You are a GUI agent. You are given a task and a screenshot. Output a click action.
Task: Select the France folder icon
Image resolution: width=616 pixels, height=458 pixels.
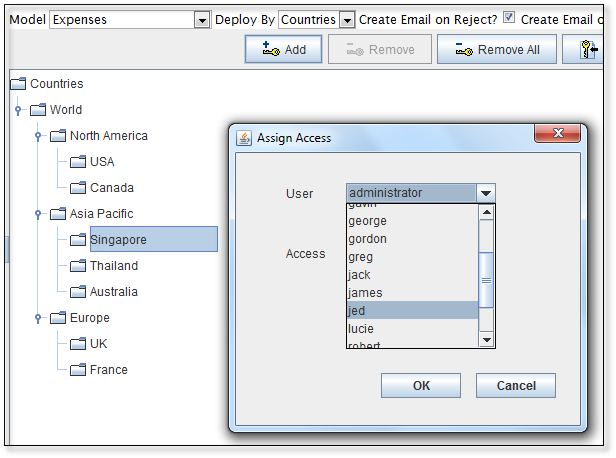[78, 370]
